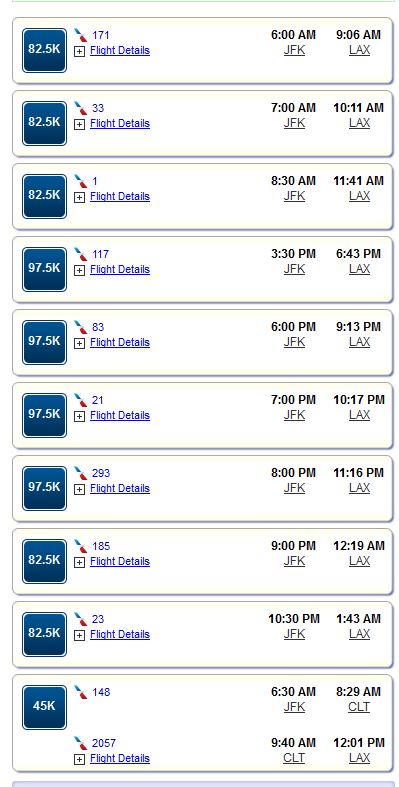Click LAX under the 1:43 AM arrival
The width and height of the screenshot is (399, 787).
359,634
